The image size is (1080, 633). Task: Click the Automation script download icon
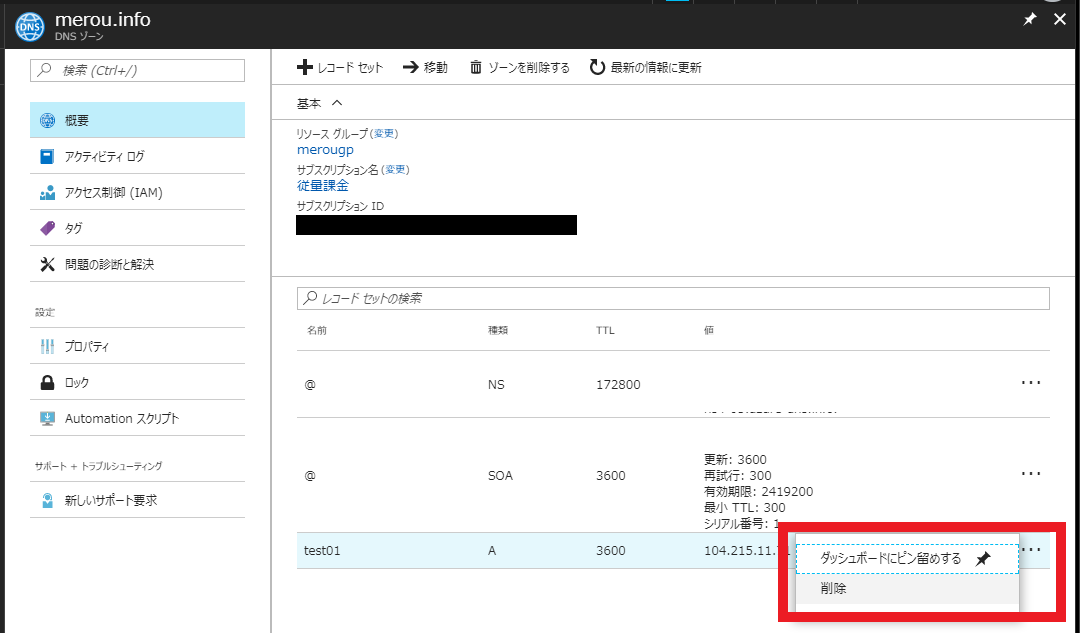pos(47,418)
